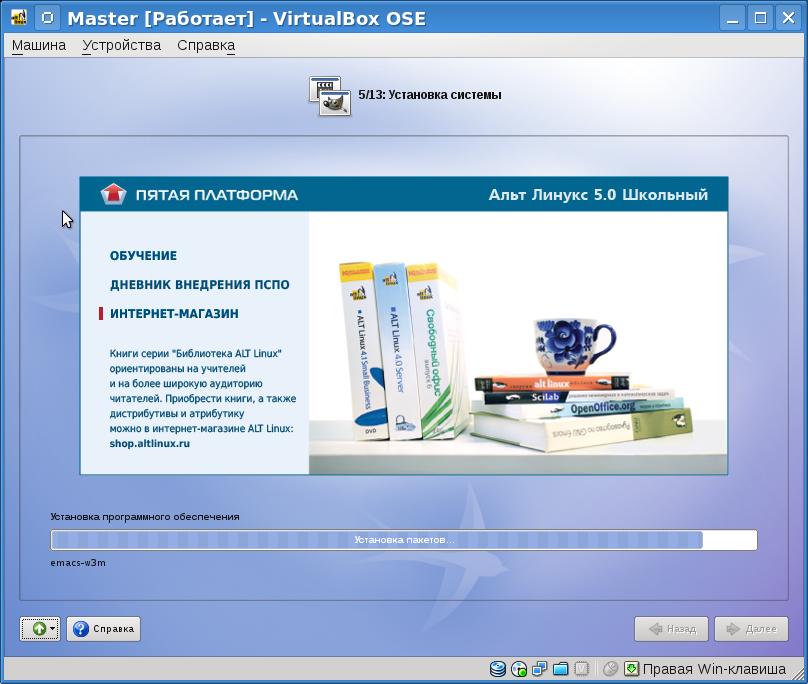Viewport: 808px width, 684px height.
Task: Click the package installation progress bar
Action: (404, 540)
